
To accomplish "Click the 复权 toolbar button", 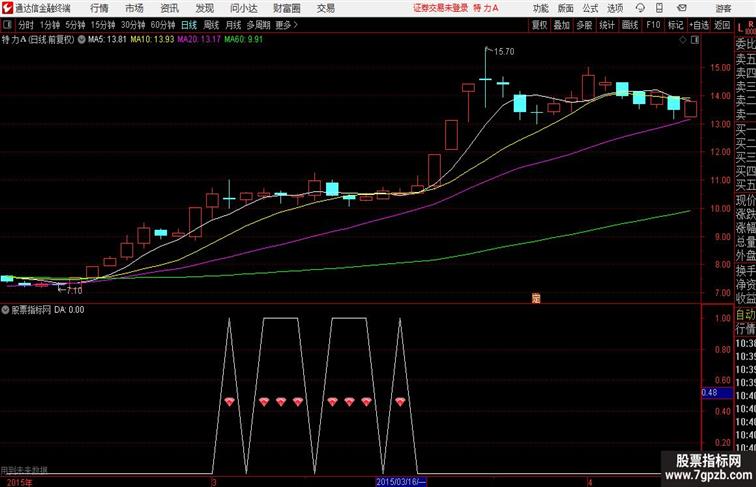I will coord(540,25).
